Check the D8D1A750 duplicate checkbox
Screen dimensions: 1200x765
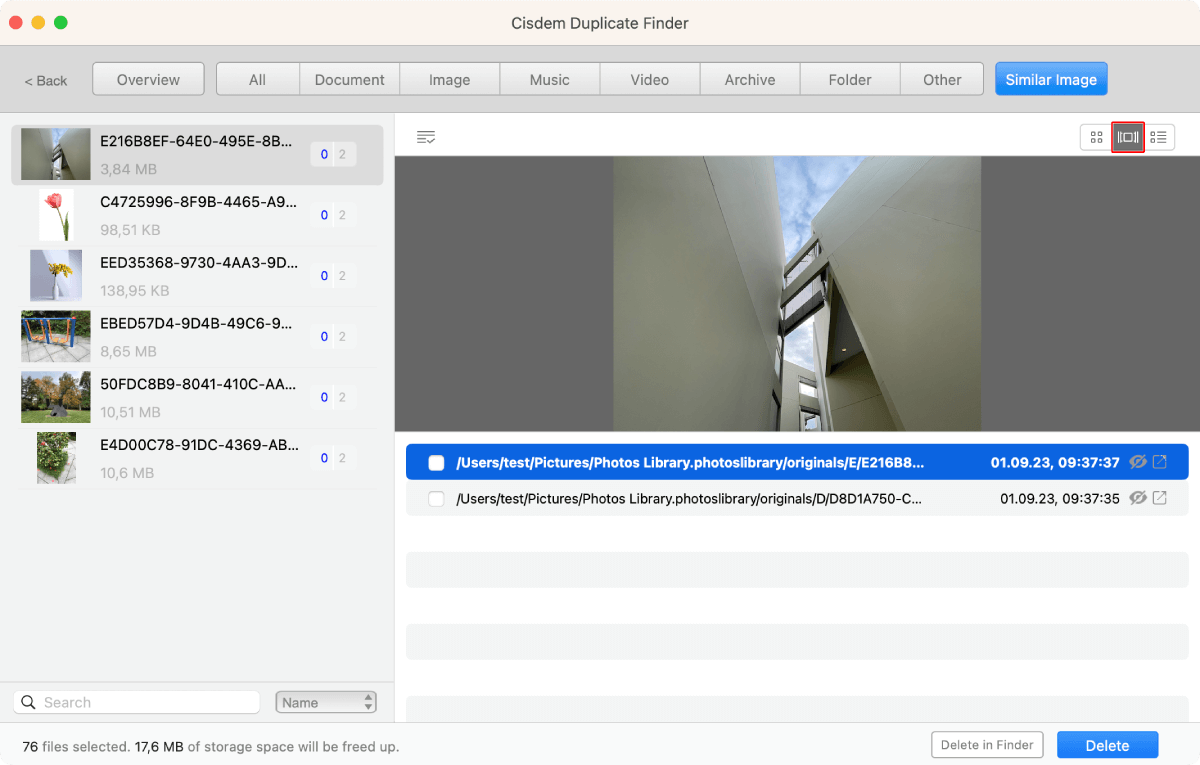[x=436, y=498]
